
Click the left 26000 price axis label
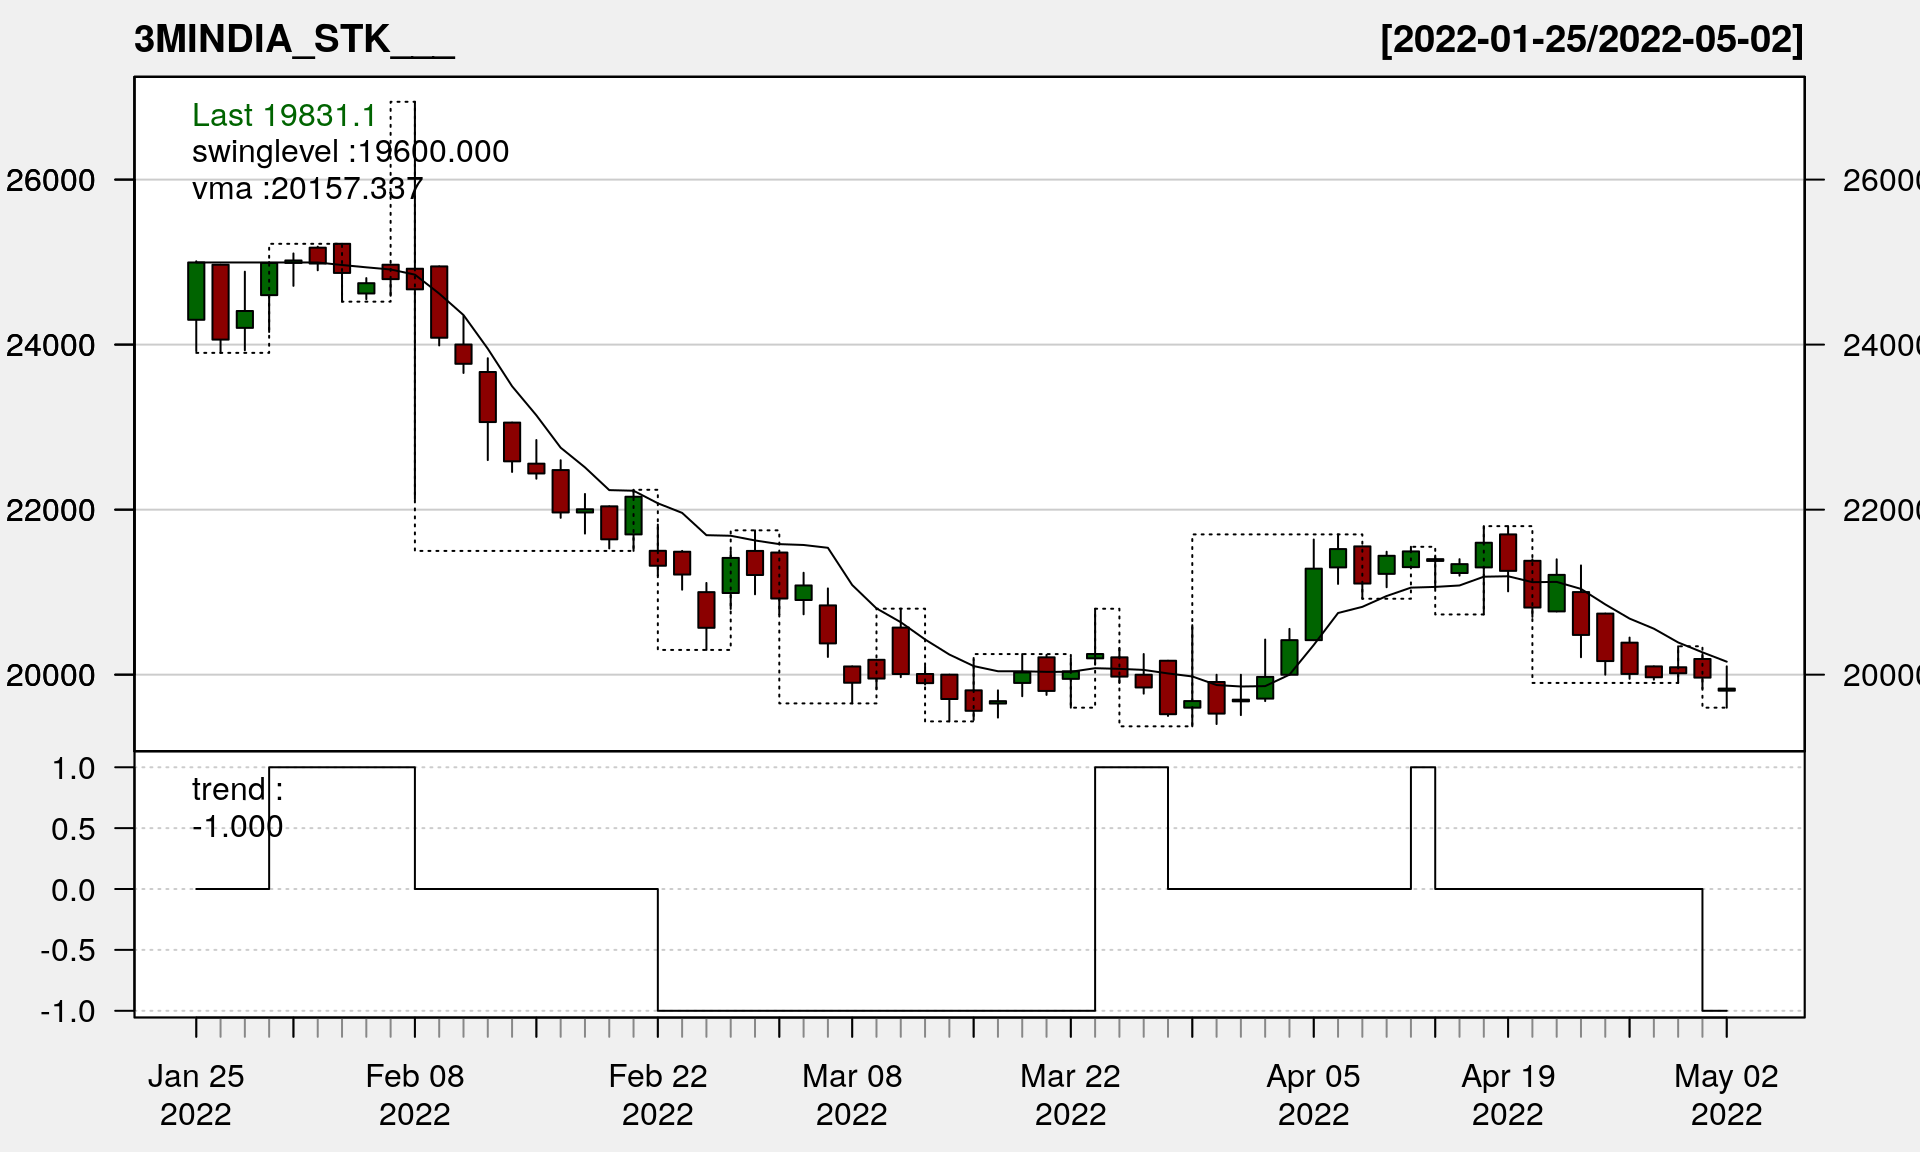point(51,181)
